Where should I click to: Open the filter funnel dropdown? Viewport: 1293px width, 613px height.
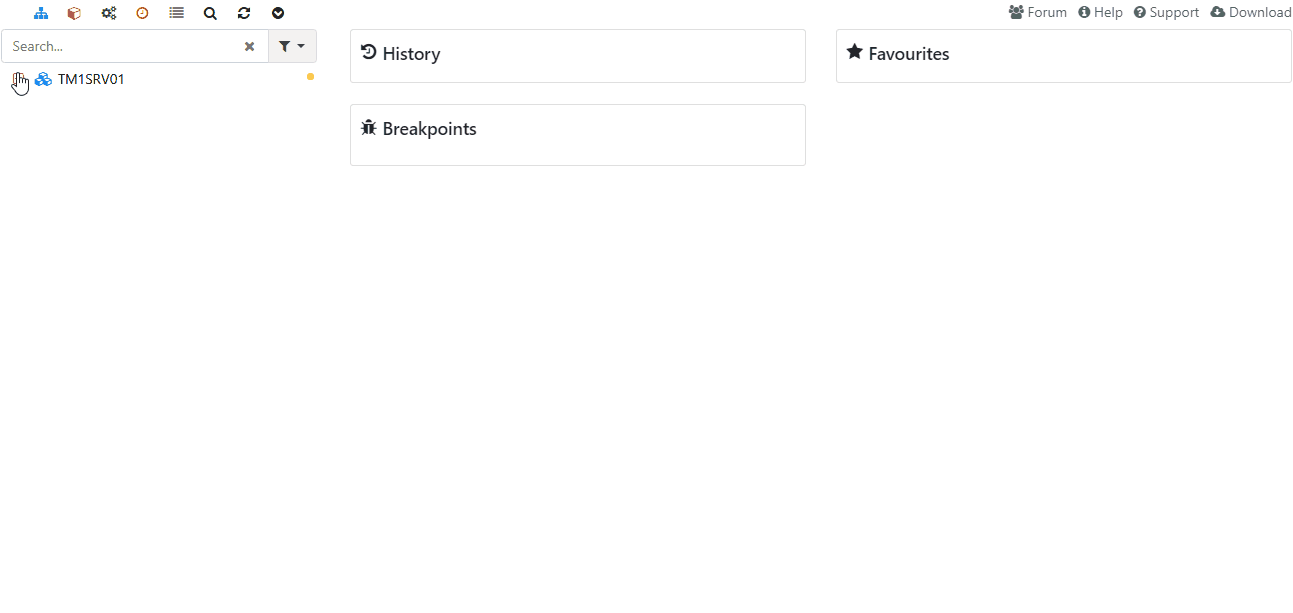point(292,46)
